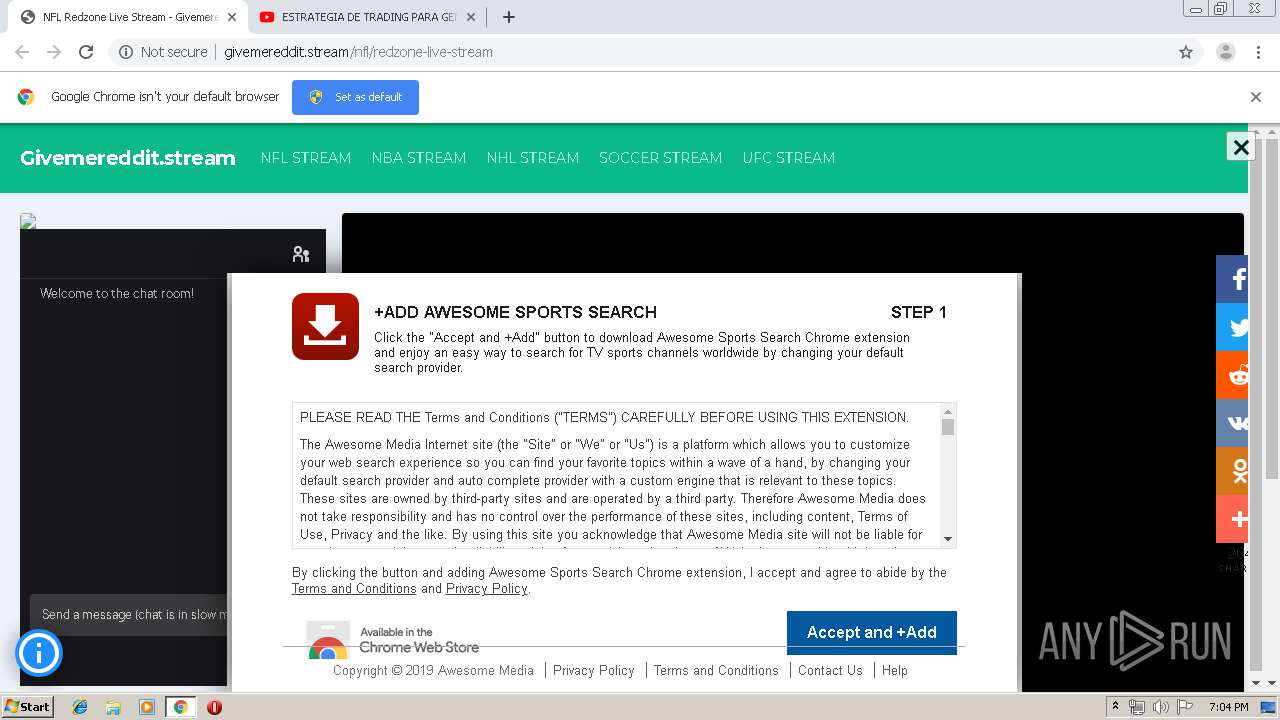Screen dimensions: 1280x720
Task: Open more share options plus icon
Action: [x=1232, y=519]
